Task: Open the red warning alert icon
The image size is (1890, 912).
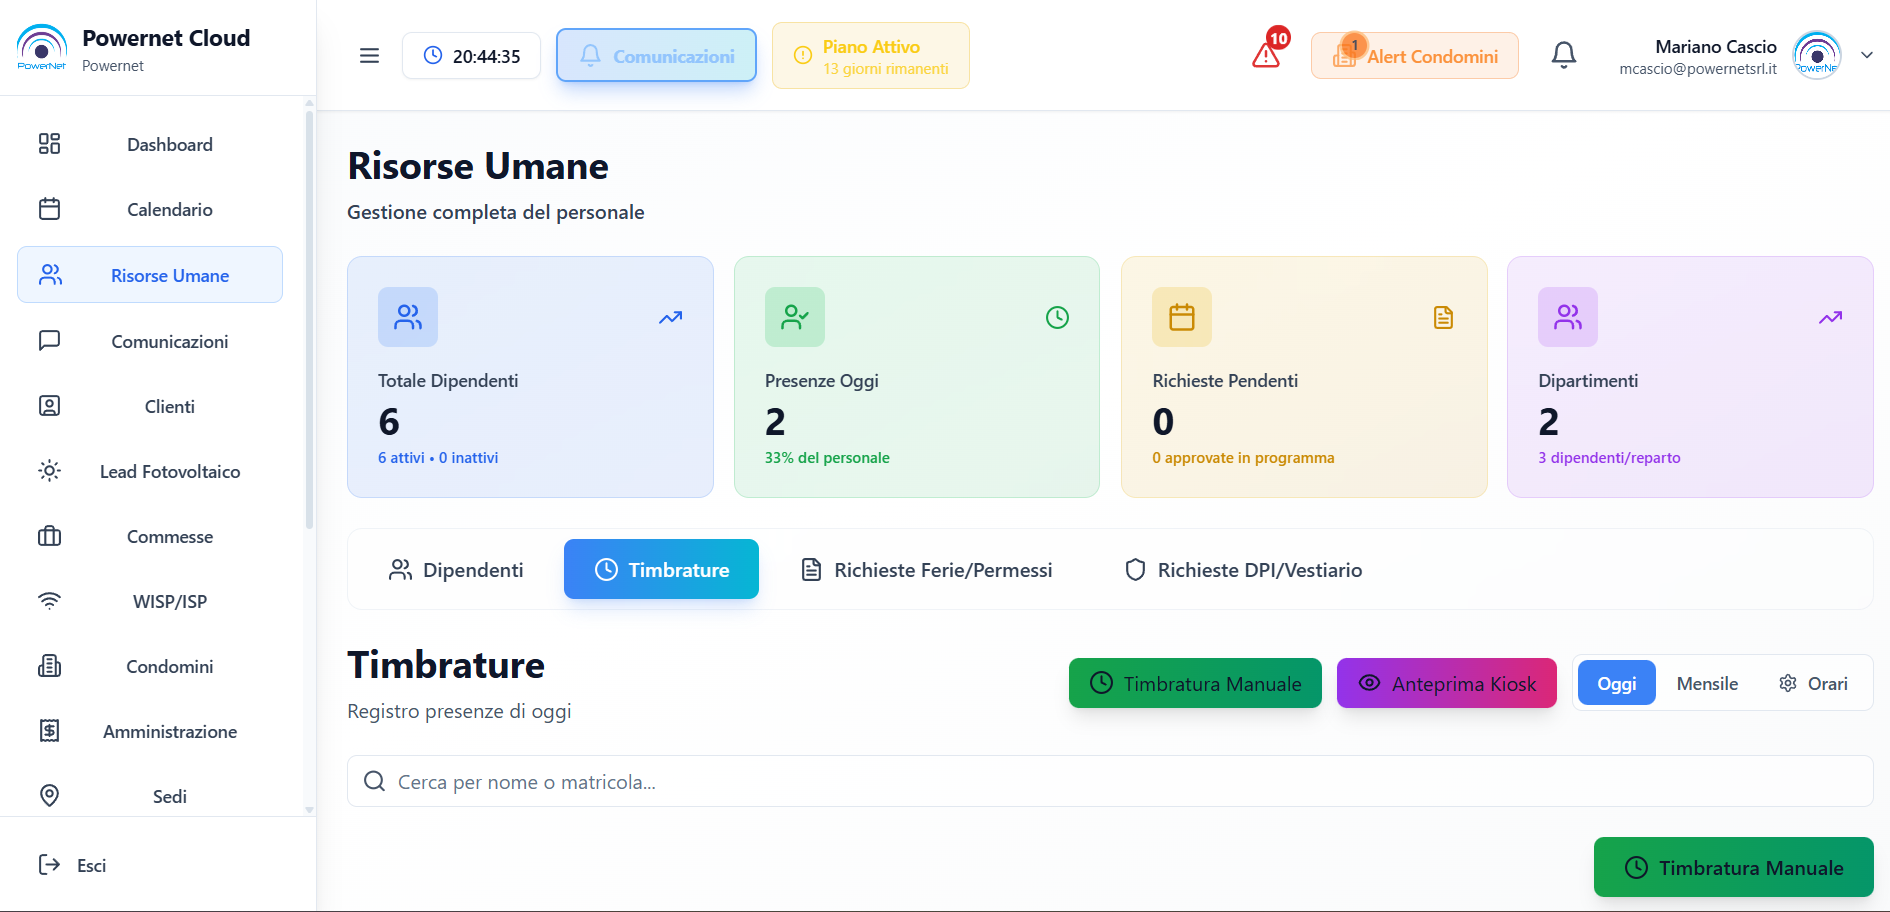Action: 1267,54
